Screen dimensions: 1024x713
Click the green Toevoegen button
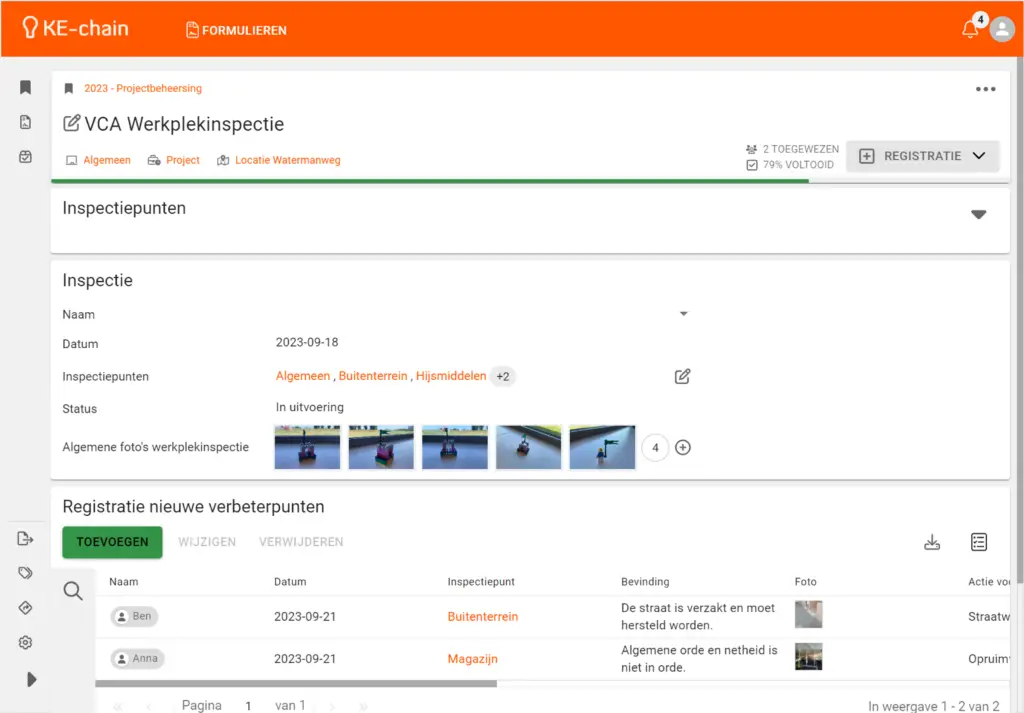[x=112, y=542]
